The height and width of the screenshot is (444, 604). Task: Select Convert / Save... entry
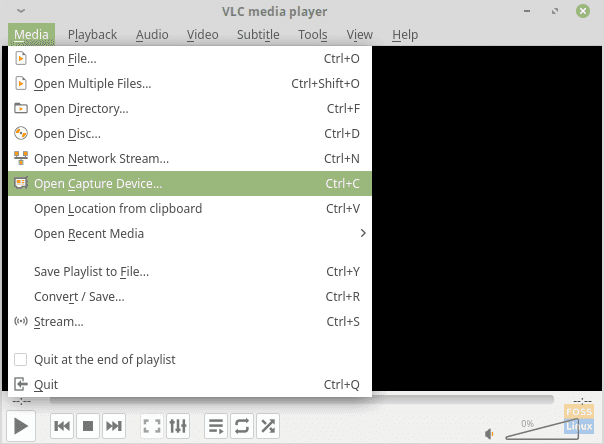click(x=190, y=297)
